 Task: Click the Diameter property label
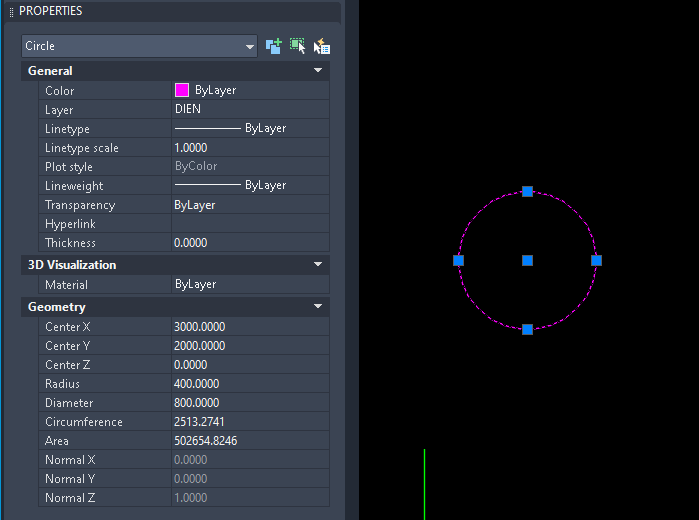69,403
